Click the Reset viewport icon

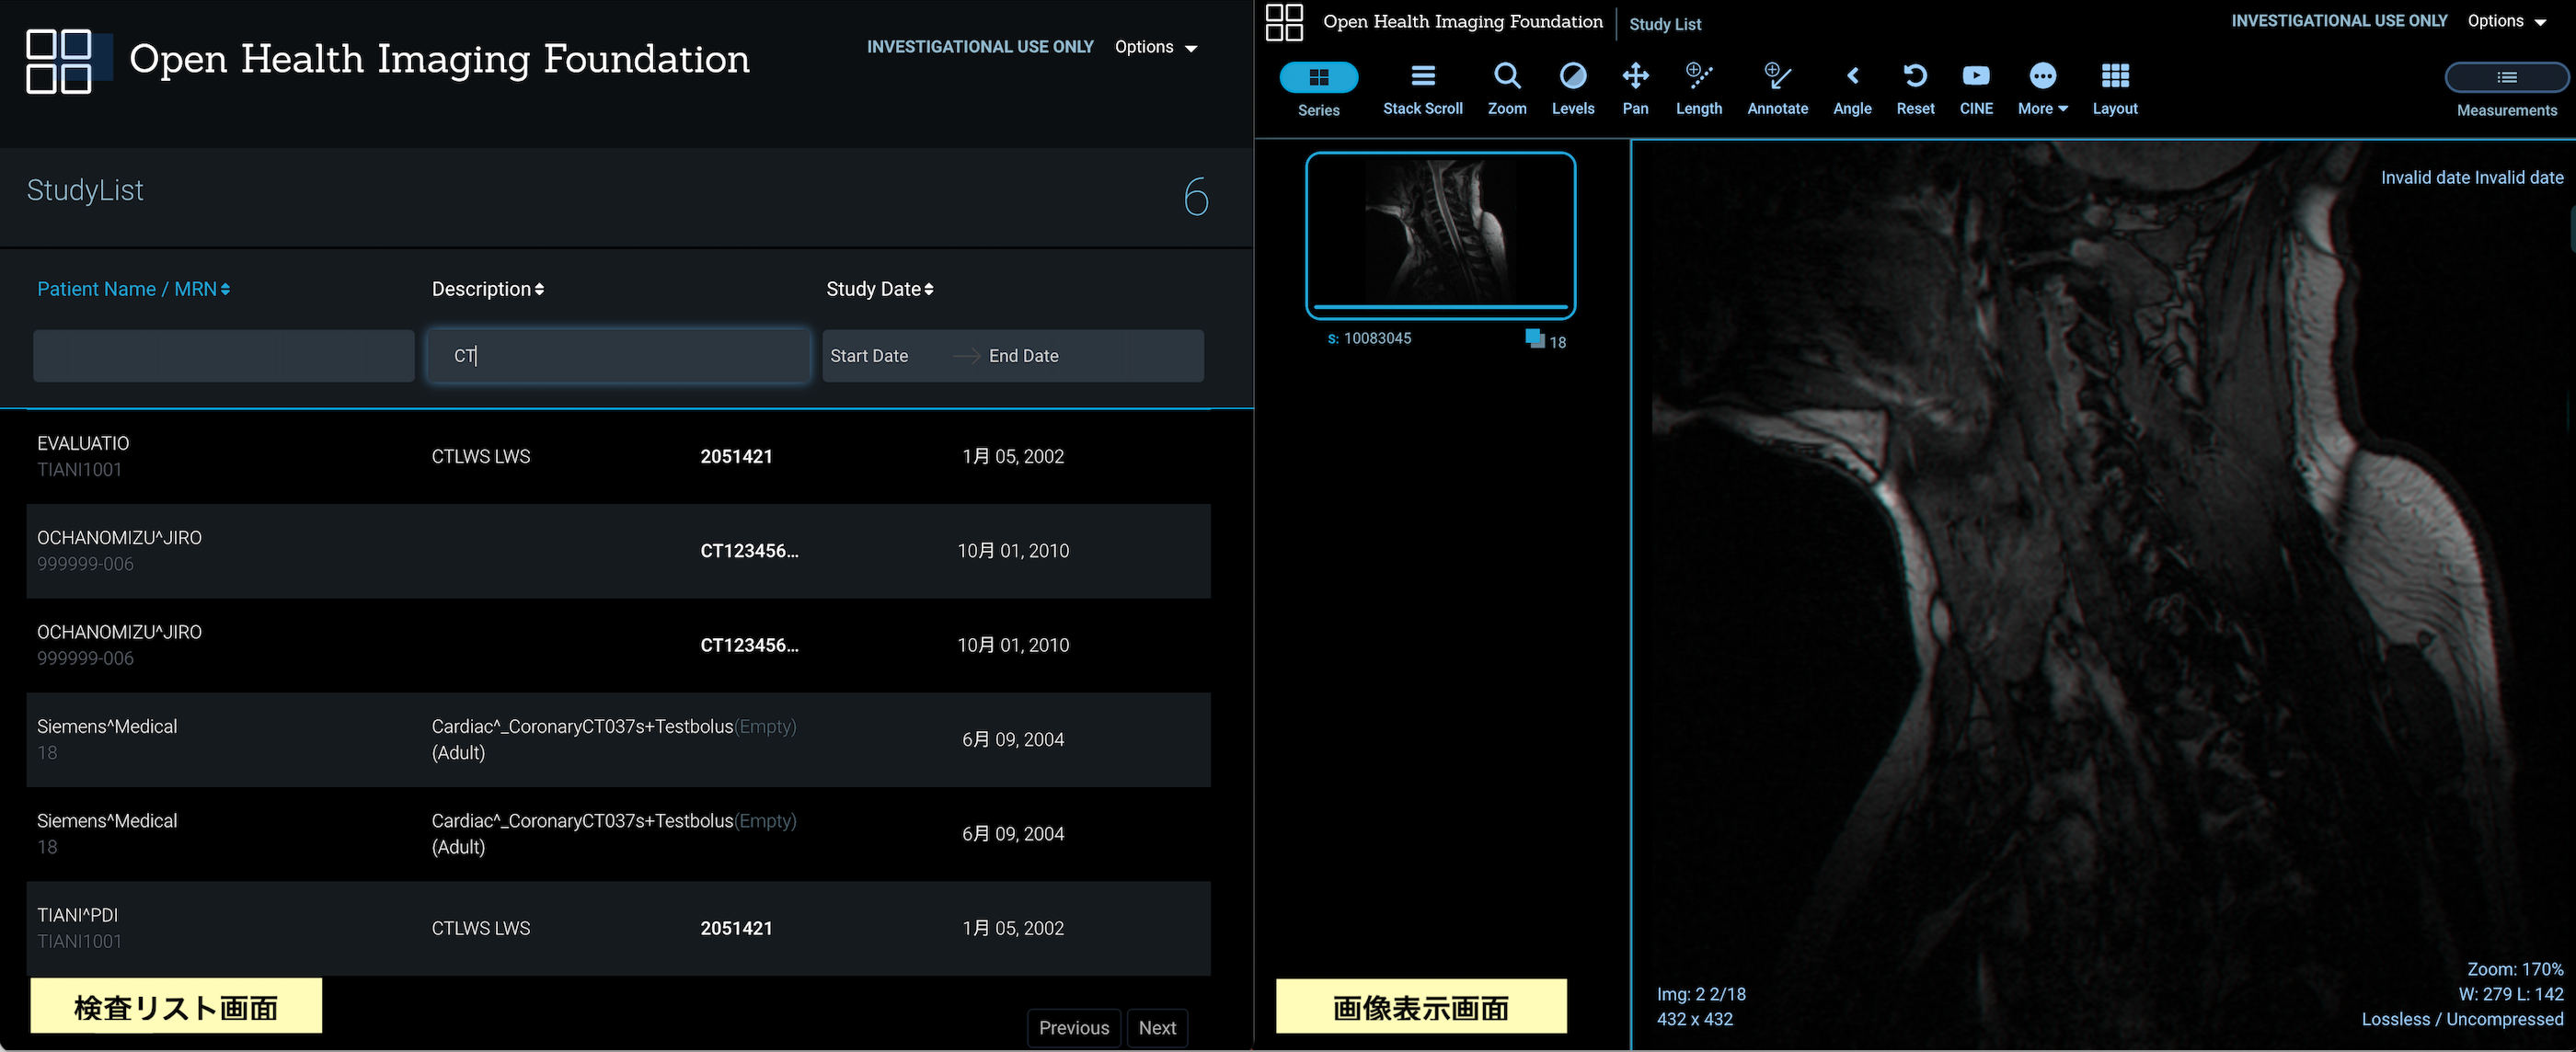(x=1915, y=88)
